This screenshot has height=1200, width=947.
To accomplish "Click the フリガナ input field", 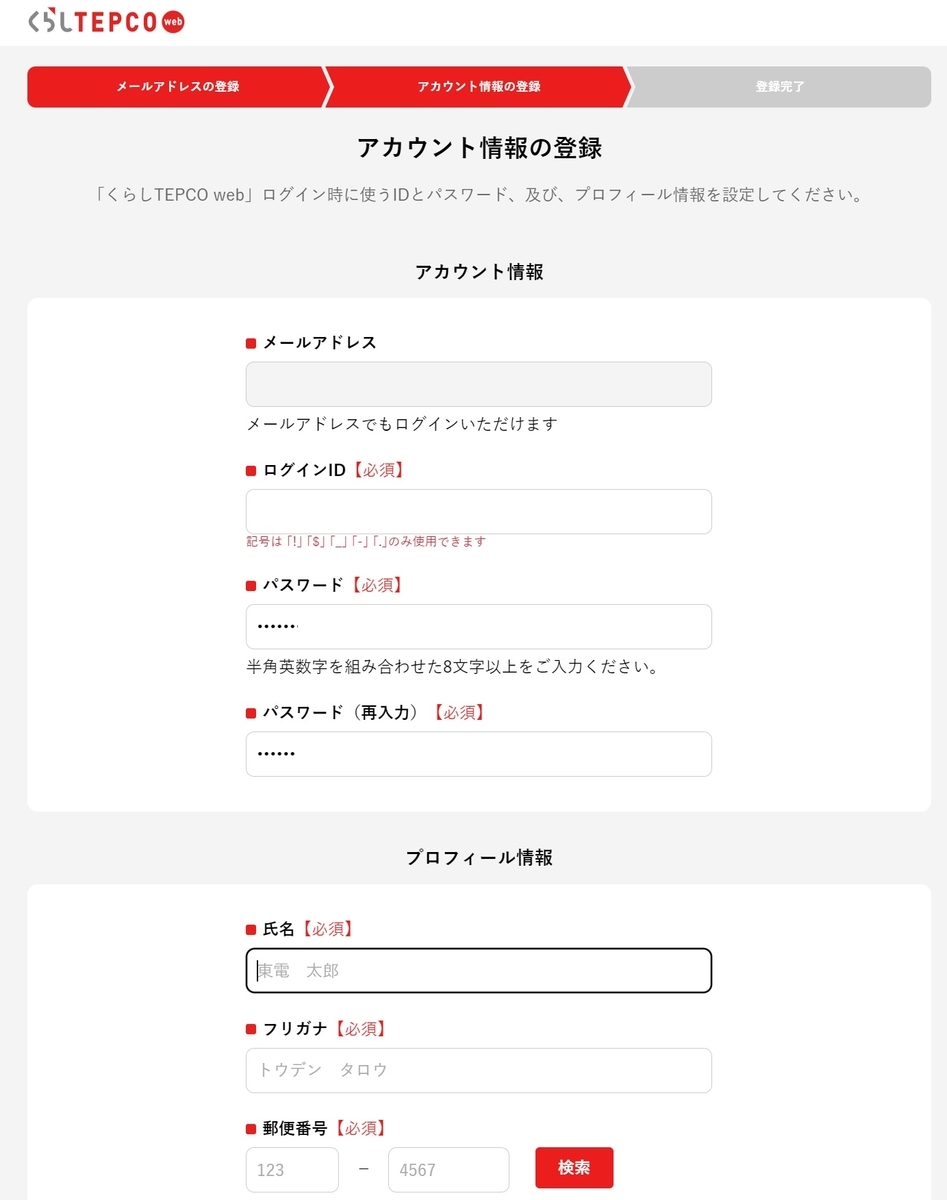I will tap(479, 1070).
